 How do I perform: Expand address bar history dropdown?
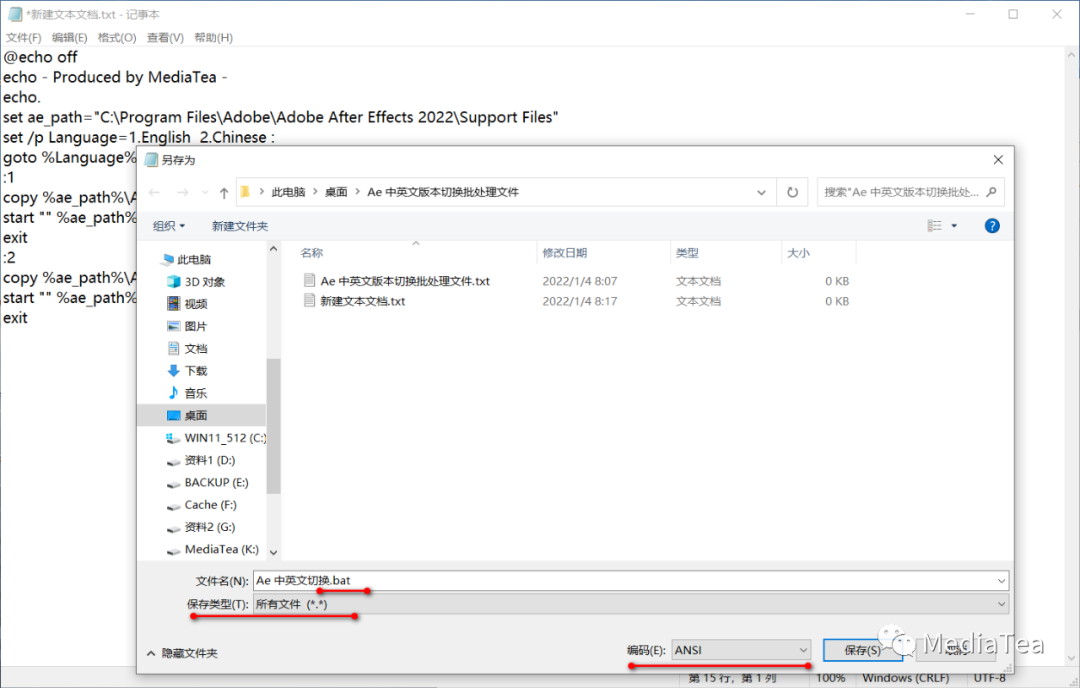tap(761, 192)
